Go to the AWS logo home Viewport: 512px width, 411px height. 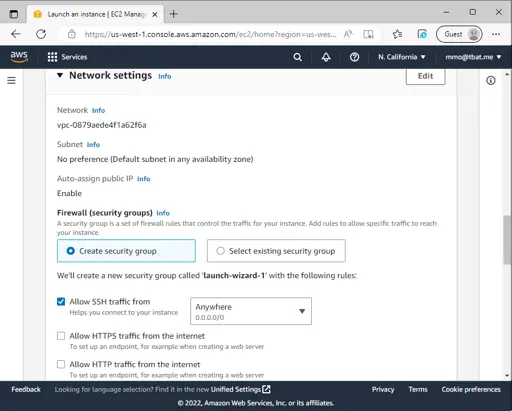coord(19,57)
